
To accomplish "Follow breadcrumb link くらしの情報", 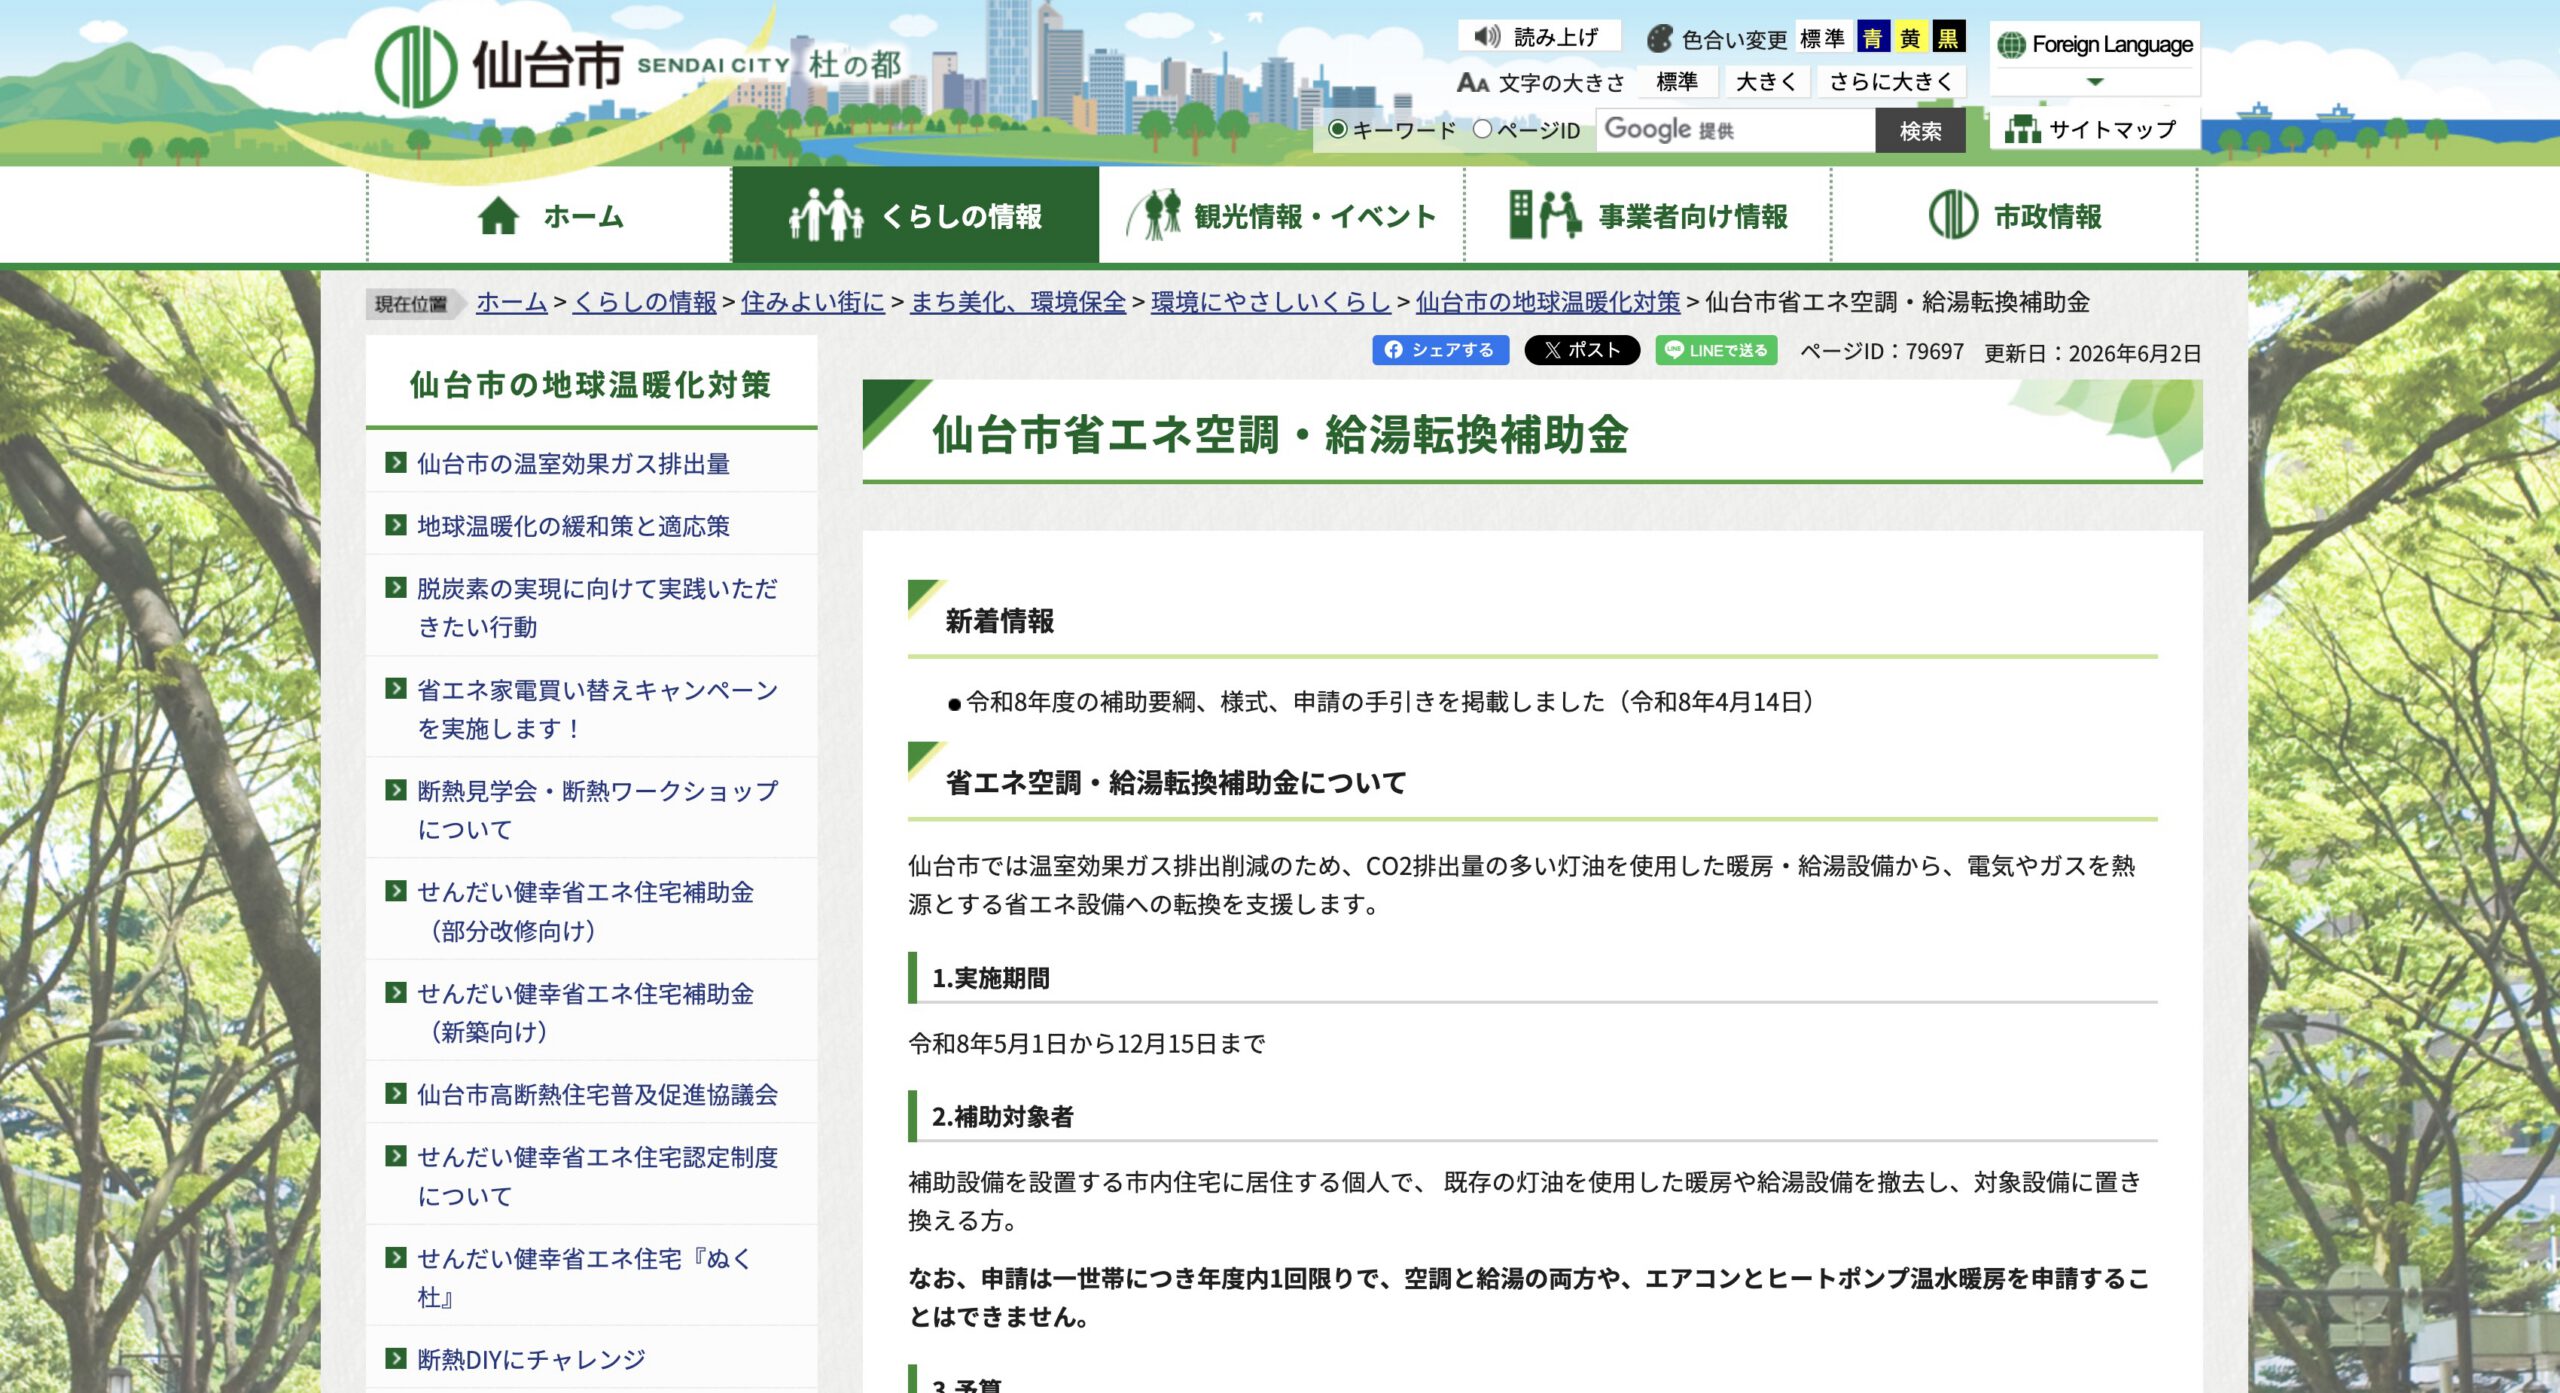I will pyautogui.click(x=644, y=302).
